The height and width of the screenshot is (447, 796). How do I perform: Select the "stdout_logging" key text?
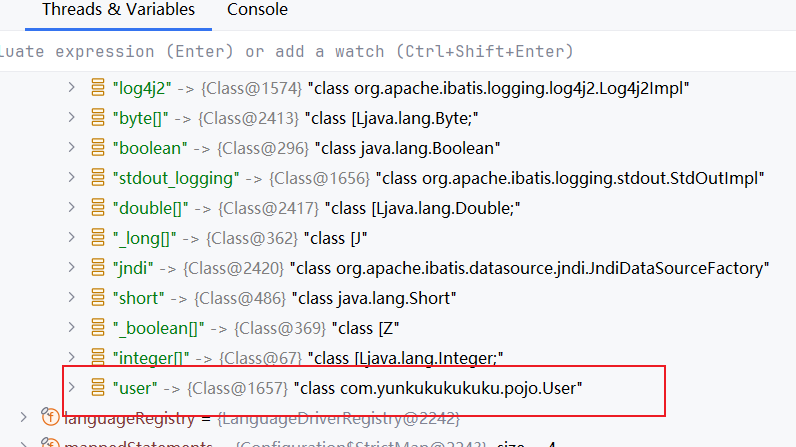176,178
